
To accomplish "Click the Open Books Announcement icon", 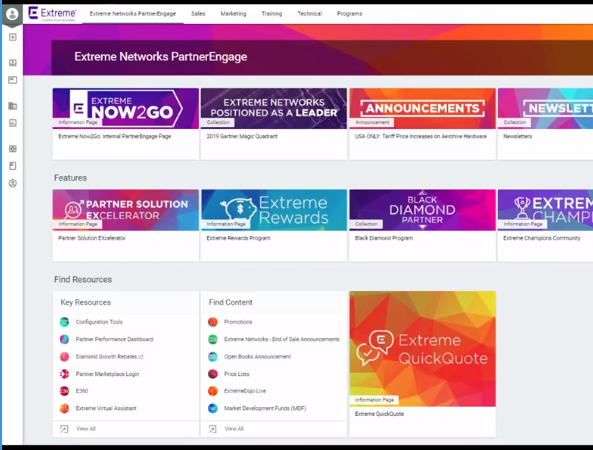I will coord(213,357).
